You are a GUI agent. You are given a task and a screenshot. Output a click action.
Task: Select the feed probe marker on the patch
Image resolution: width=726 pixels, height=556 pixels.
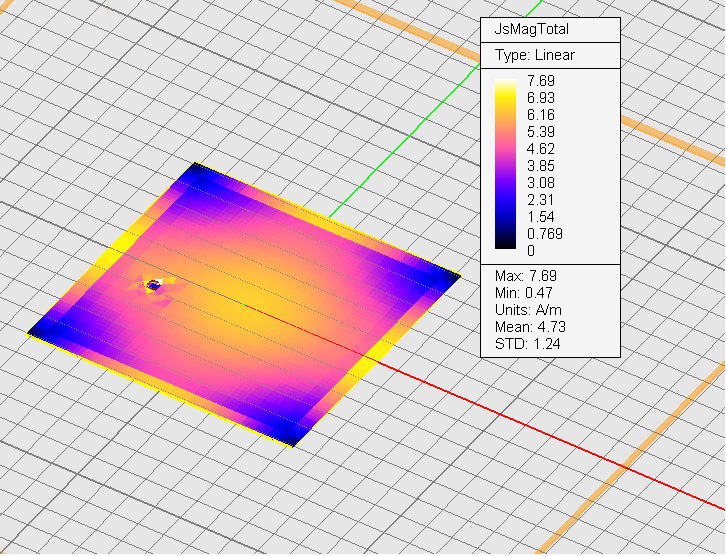(153, 286)
